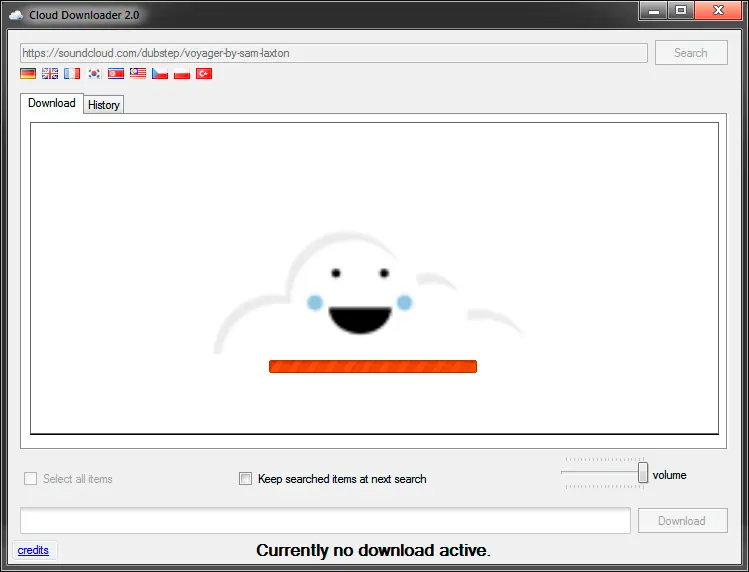Close the Cloud Downloader window
The width and height of the screenshot is (749, 572).
point(718,11)
